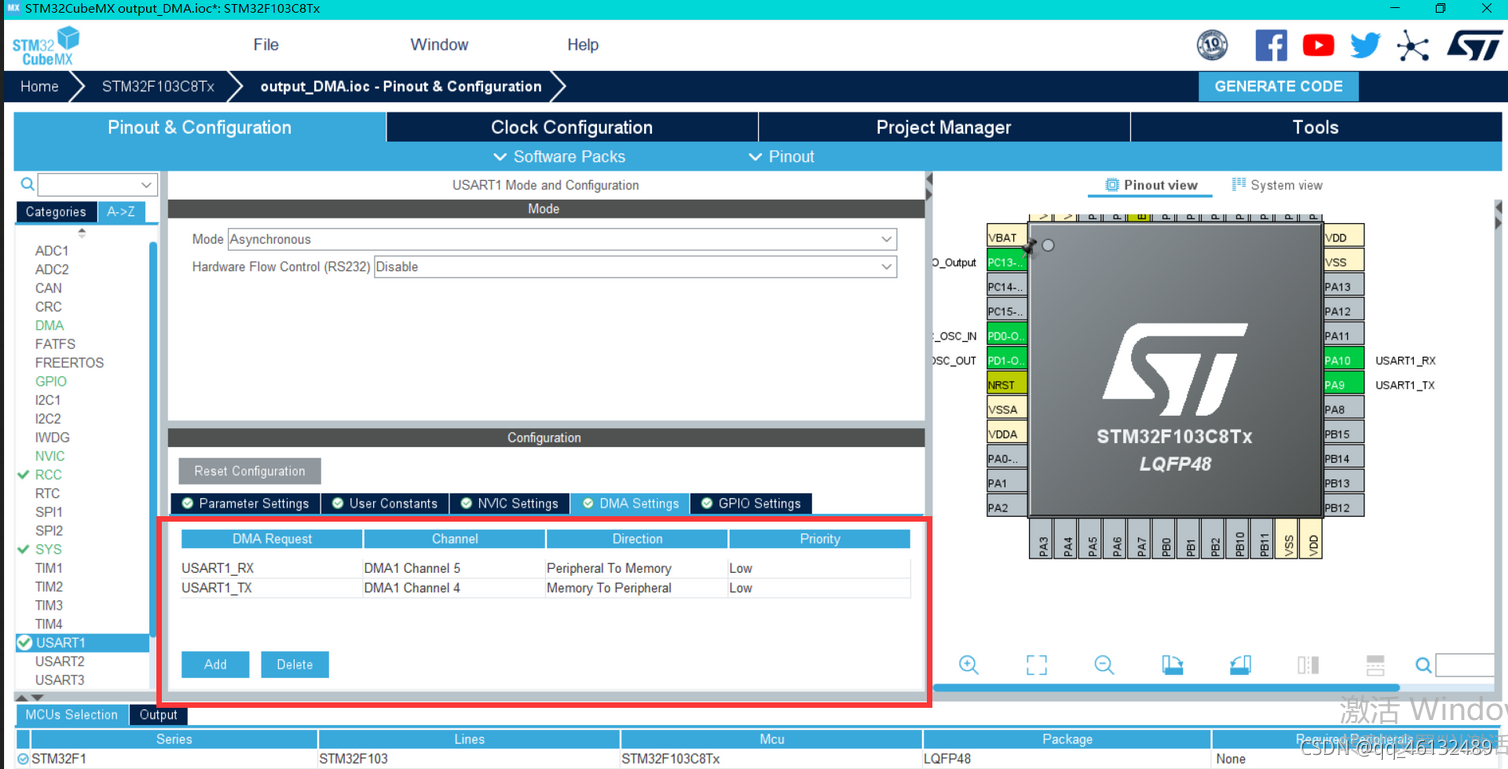
Task: Zoom out of the pinout view
Action: 1104,665
